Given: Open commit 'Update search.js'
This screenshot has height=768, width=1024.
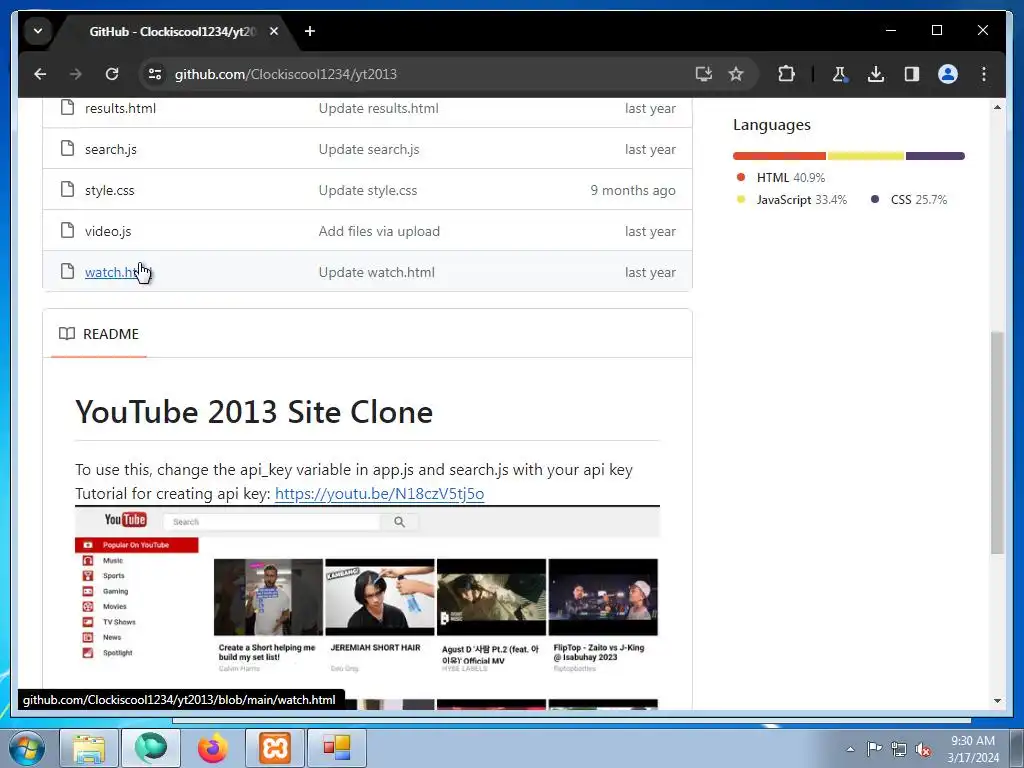Looking at the screenshot, I should [x=369, y=149].
